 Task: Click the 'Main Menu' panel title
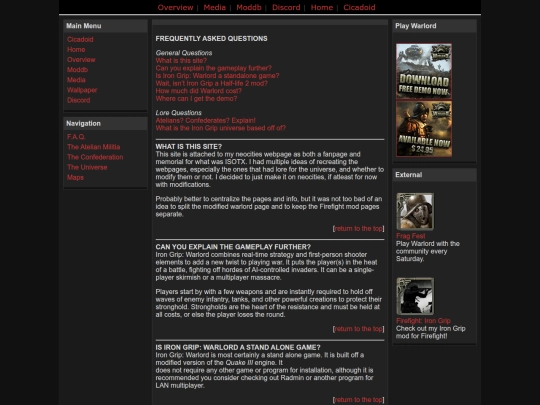coord(84,26)
